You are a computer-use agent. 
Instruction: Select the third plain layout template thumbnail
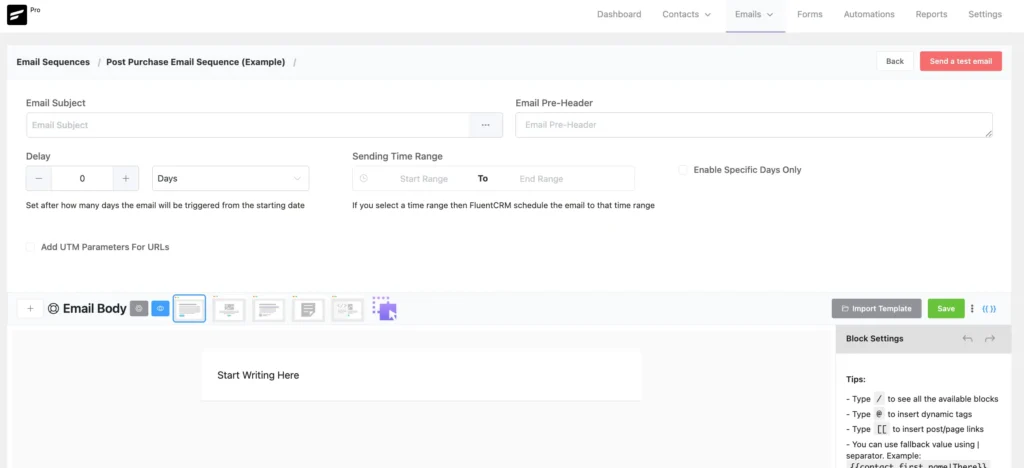(268, 309)
